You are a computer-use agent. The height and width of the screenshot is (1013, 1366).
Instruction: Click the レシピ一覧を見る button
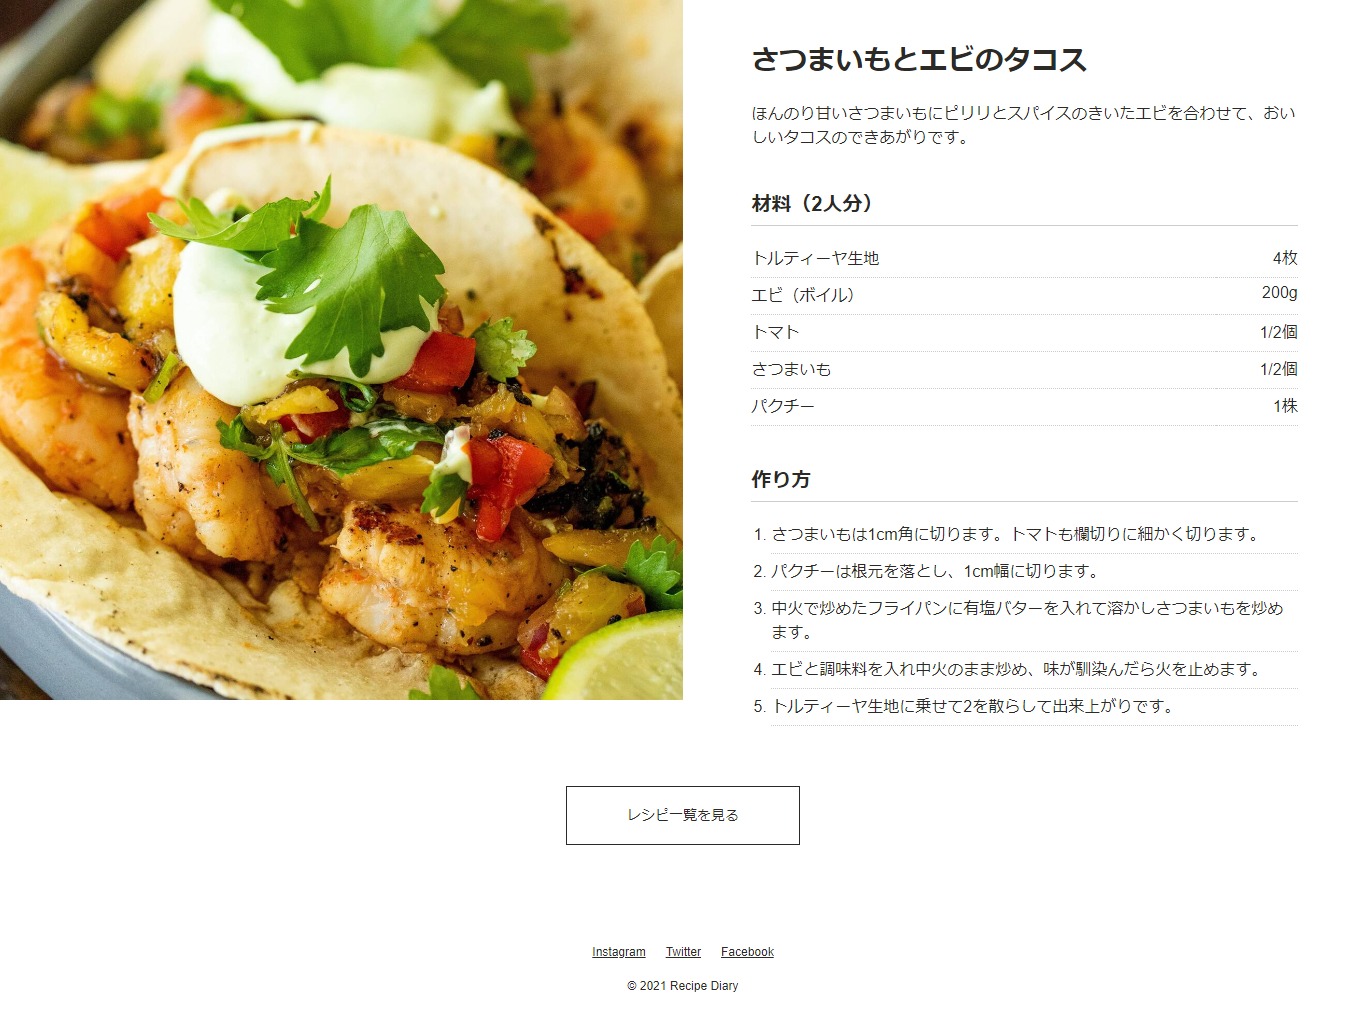pyautogui.click(x=682, y=815)
